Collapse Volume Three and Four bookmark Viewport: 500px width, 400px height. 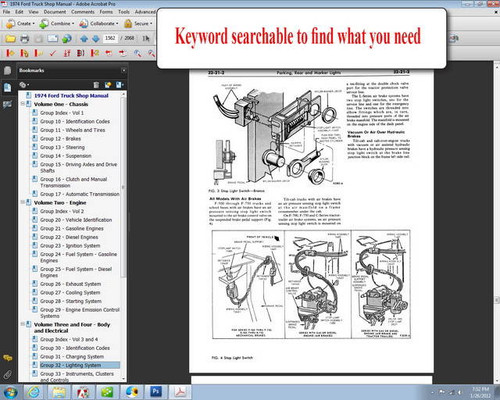pyautogui.click(x=23, y=324)
